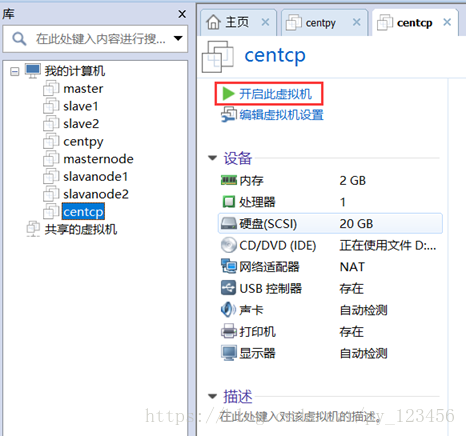
Task: Click the 硬盘(SCSI) 20 GB value
Action: tap(356, 223)
